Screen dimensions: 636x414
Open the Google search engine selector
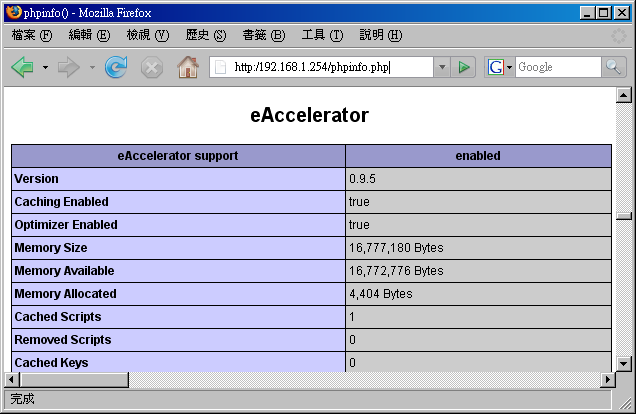coord(499,67)
